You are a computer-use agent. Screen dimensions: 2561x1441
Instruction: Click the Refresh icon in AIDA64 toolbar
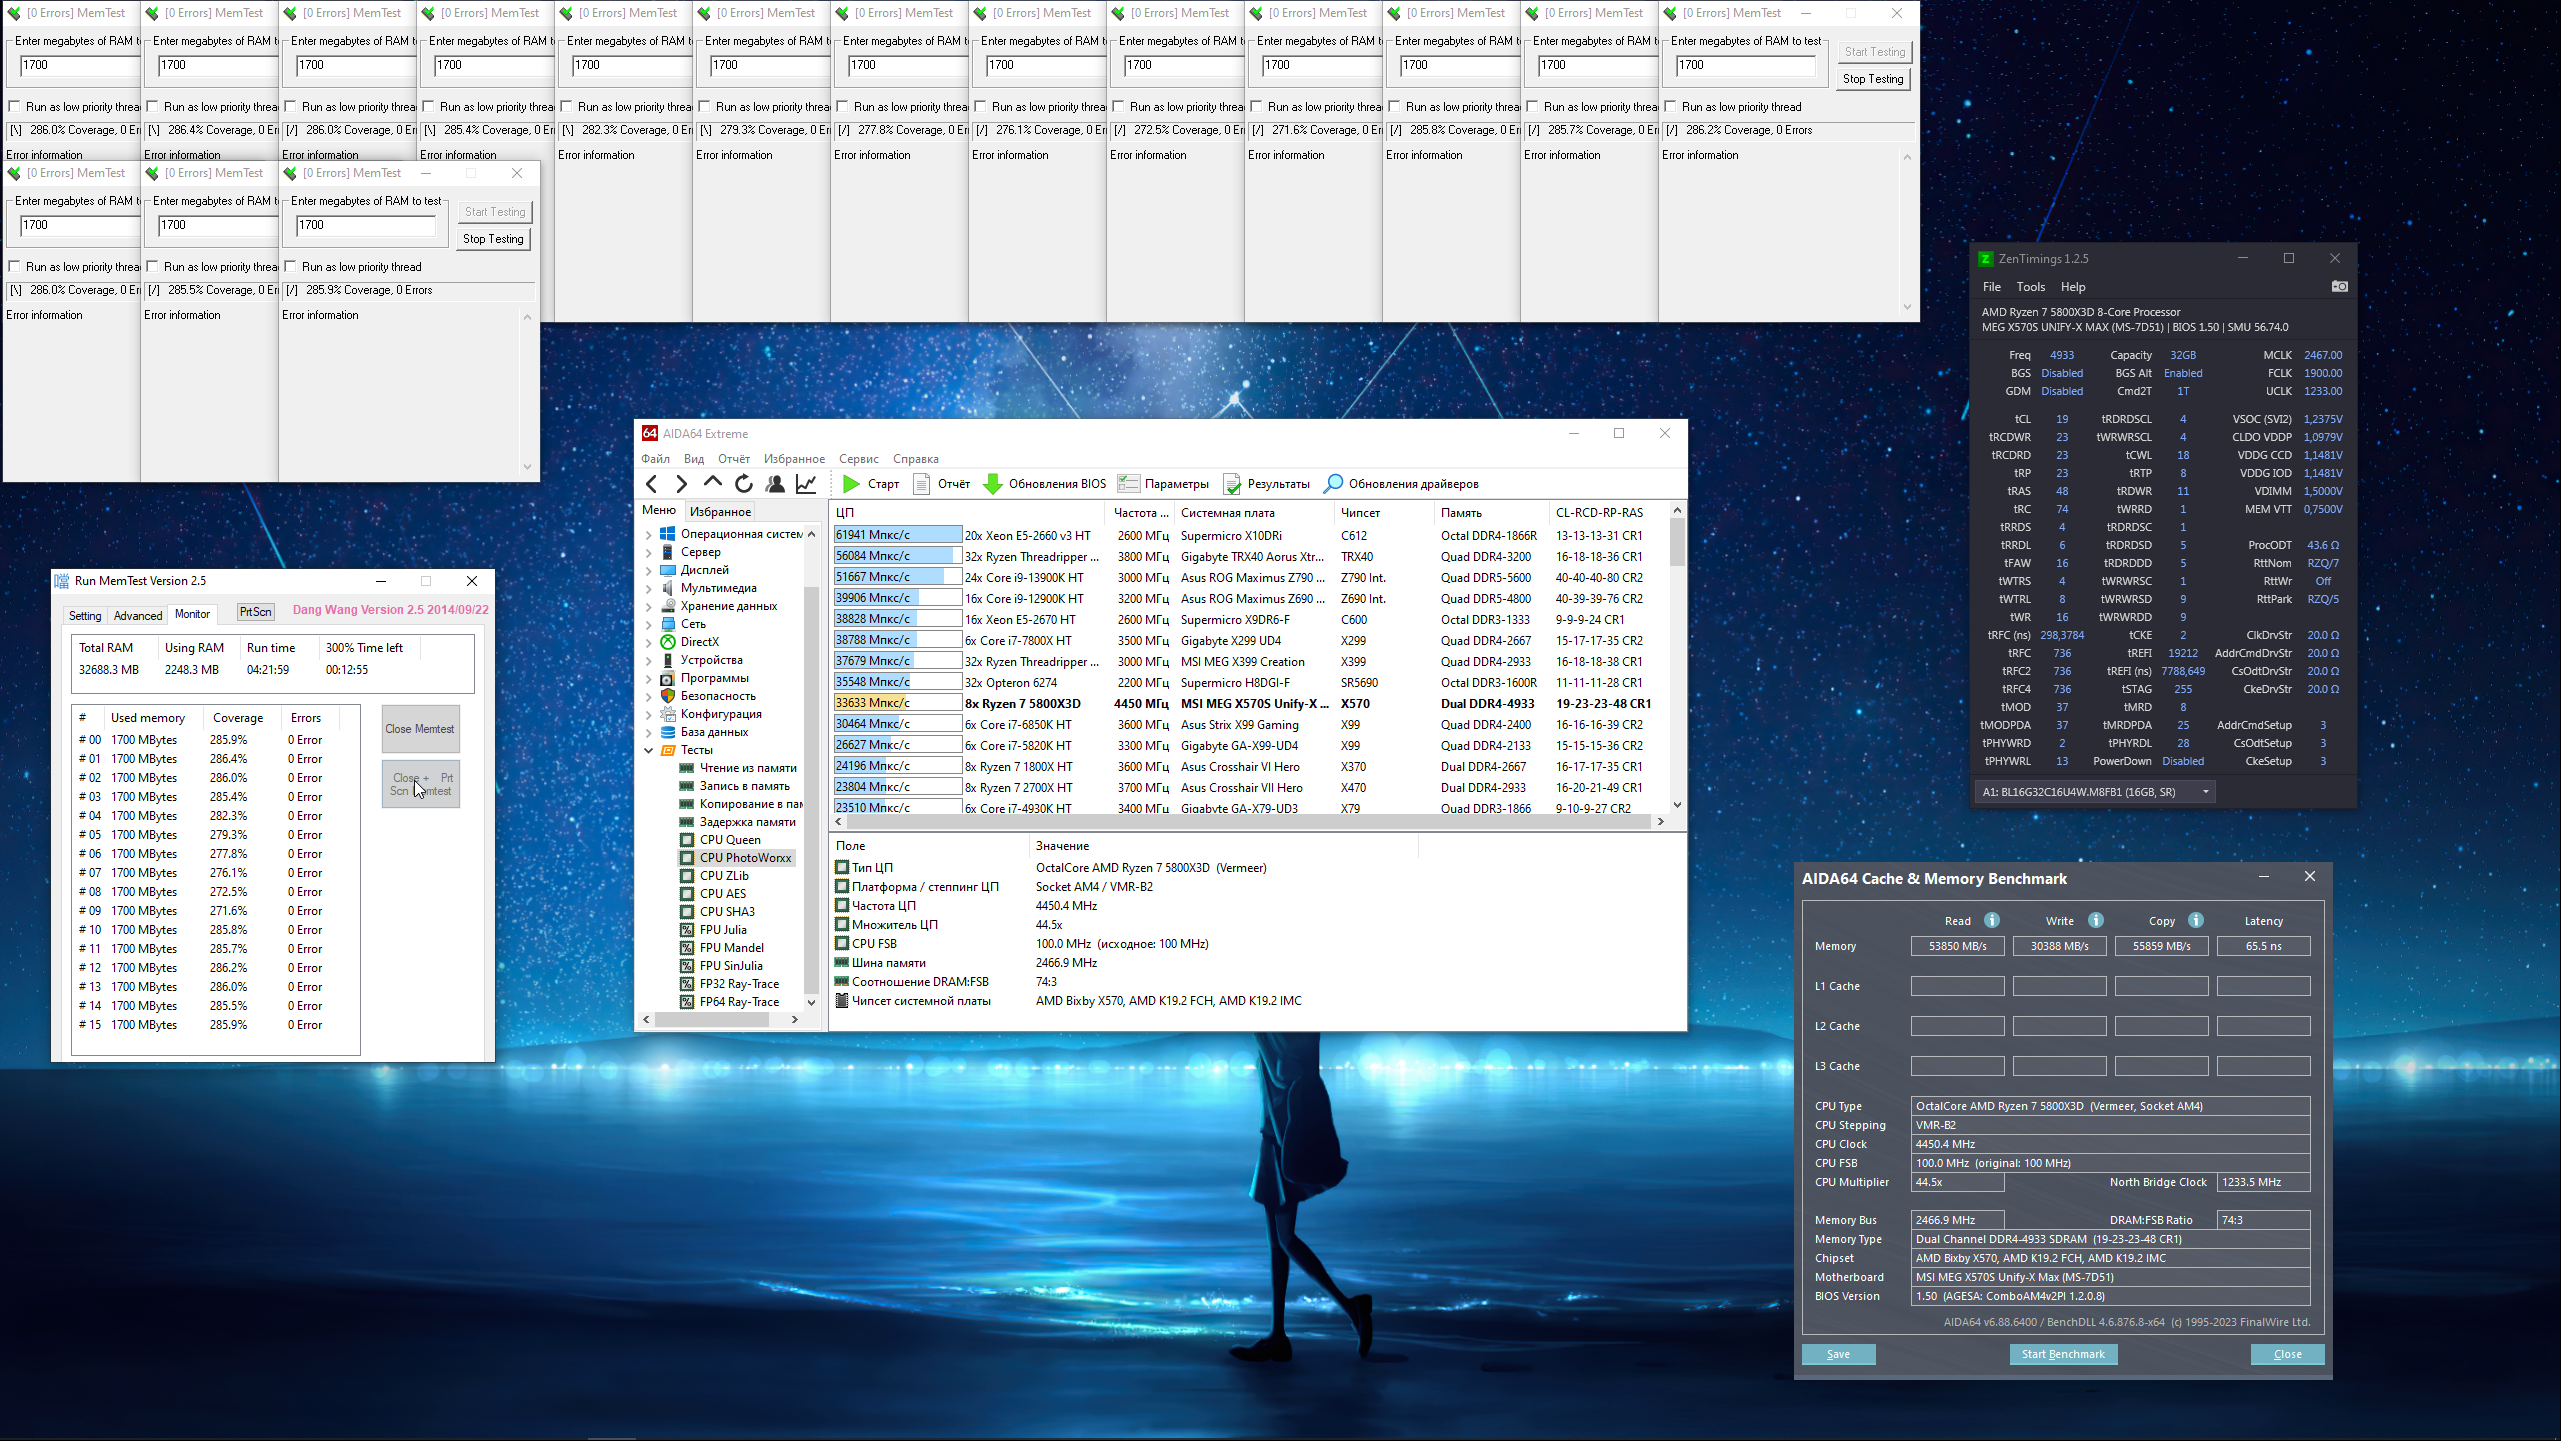(x=743, y=484)
